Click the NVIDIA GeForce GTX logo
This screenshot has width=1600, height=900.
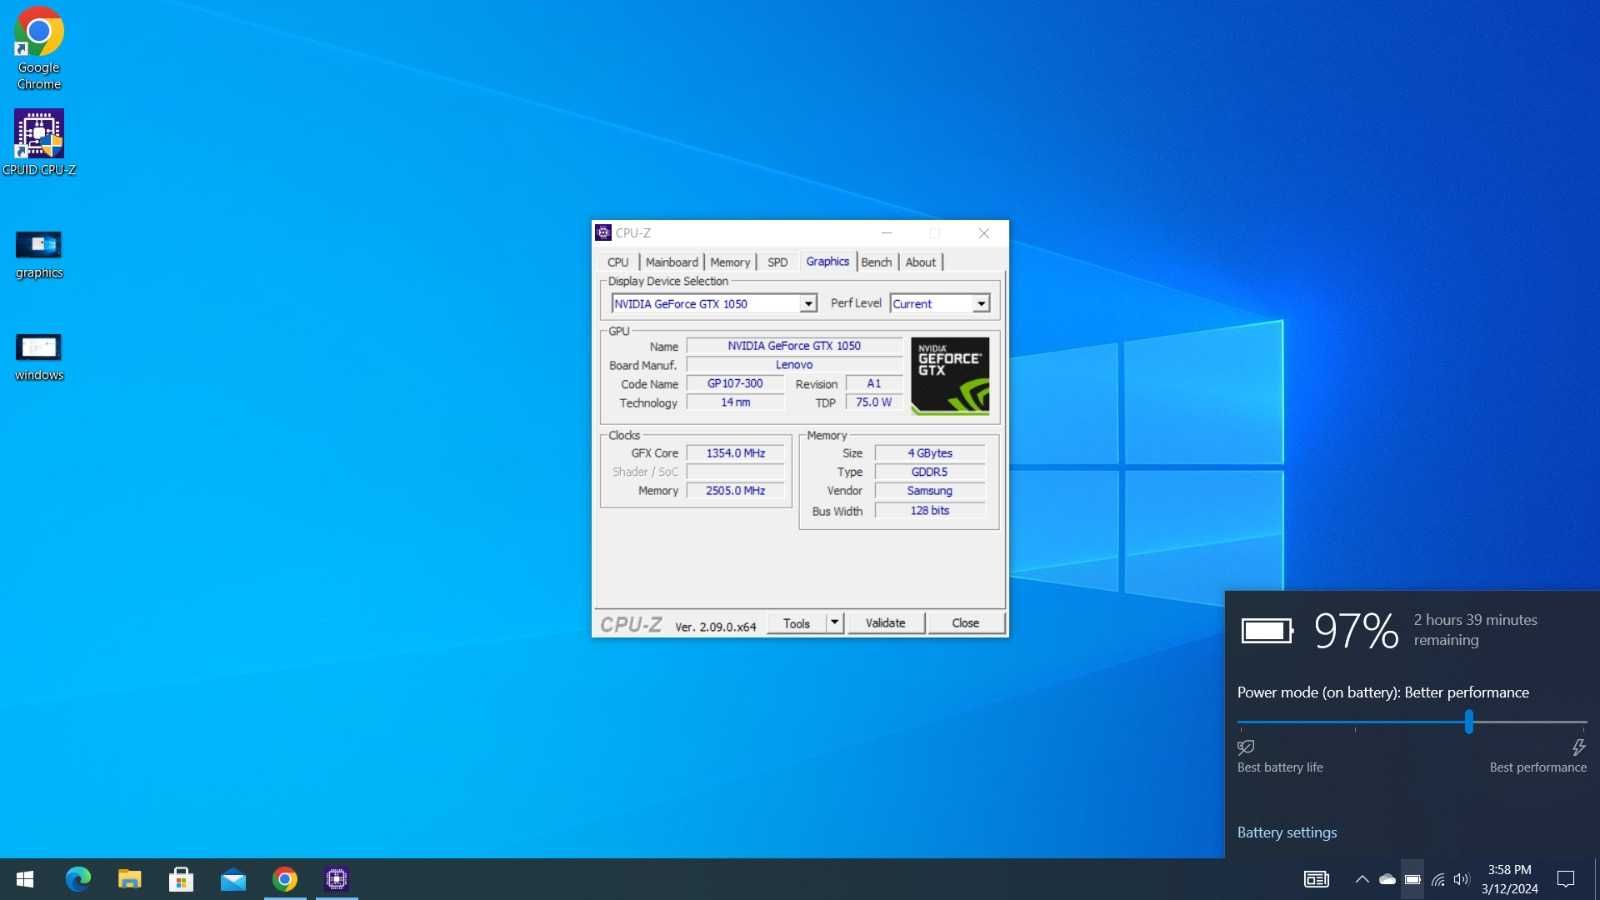pyautogui.click(x=950, y=375)
